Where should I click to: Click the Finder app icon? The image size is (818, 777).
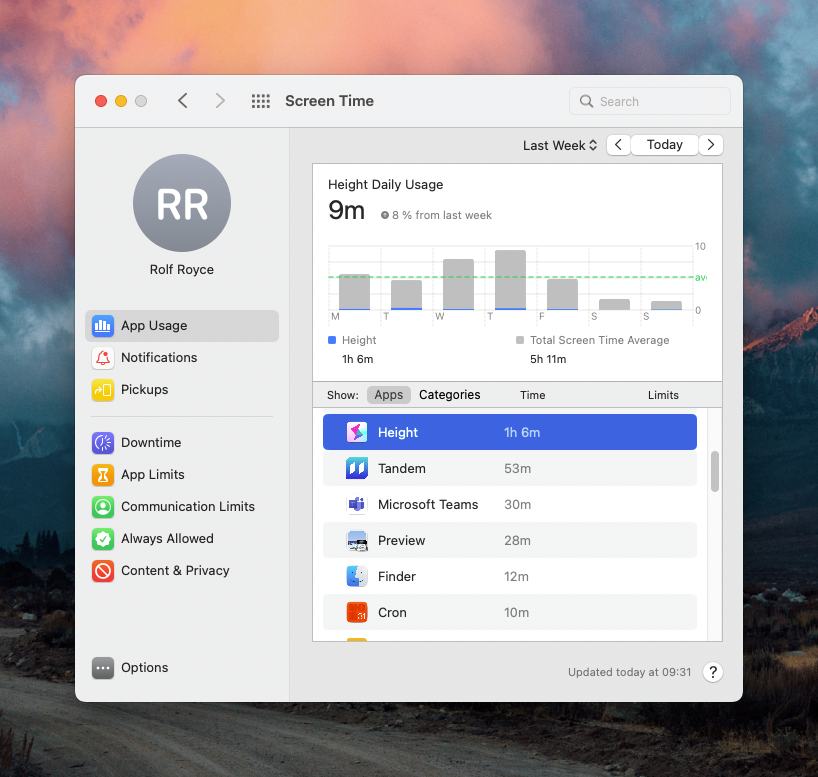click(357, 576)
